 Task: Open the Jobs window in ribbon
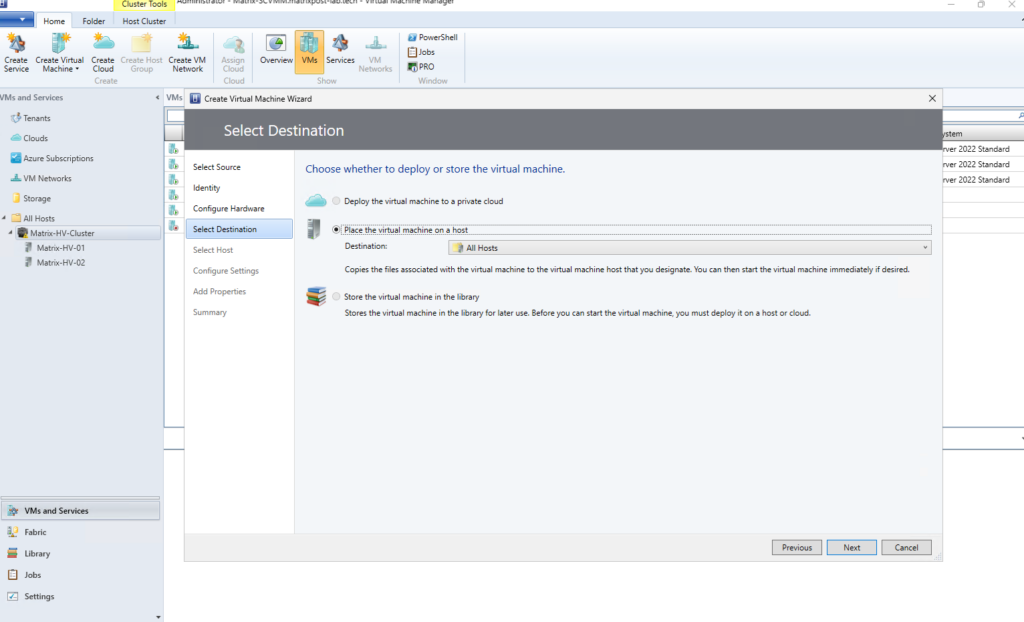(x=421, y=52)
